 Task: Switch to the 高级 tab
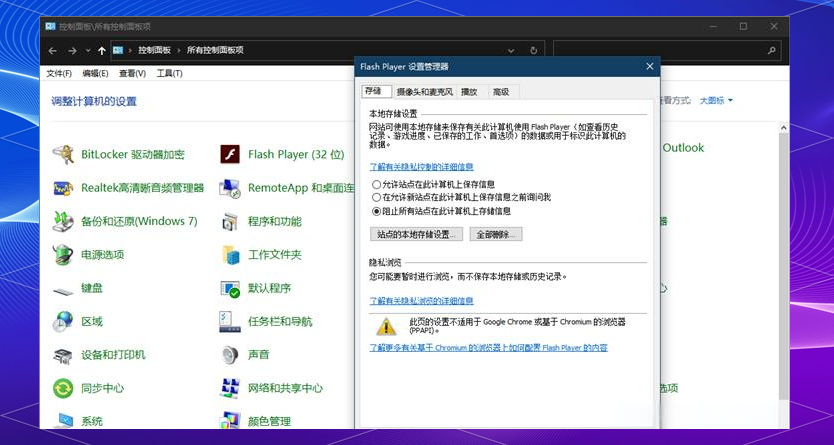[x=501, y=92]
